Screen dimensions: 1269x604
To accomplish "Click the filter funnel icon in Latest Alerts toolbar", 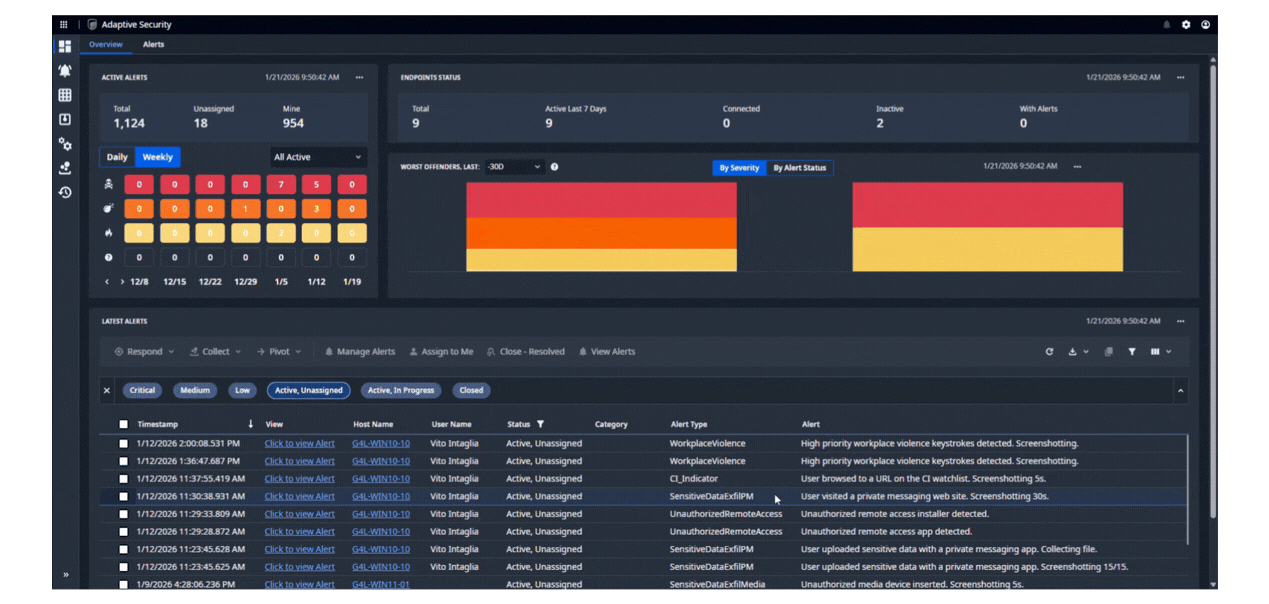I will [x=1132, y=352].
